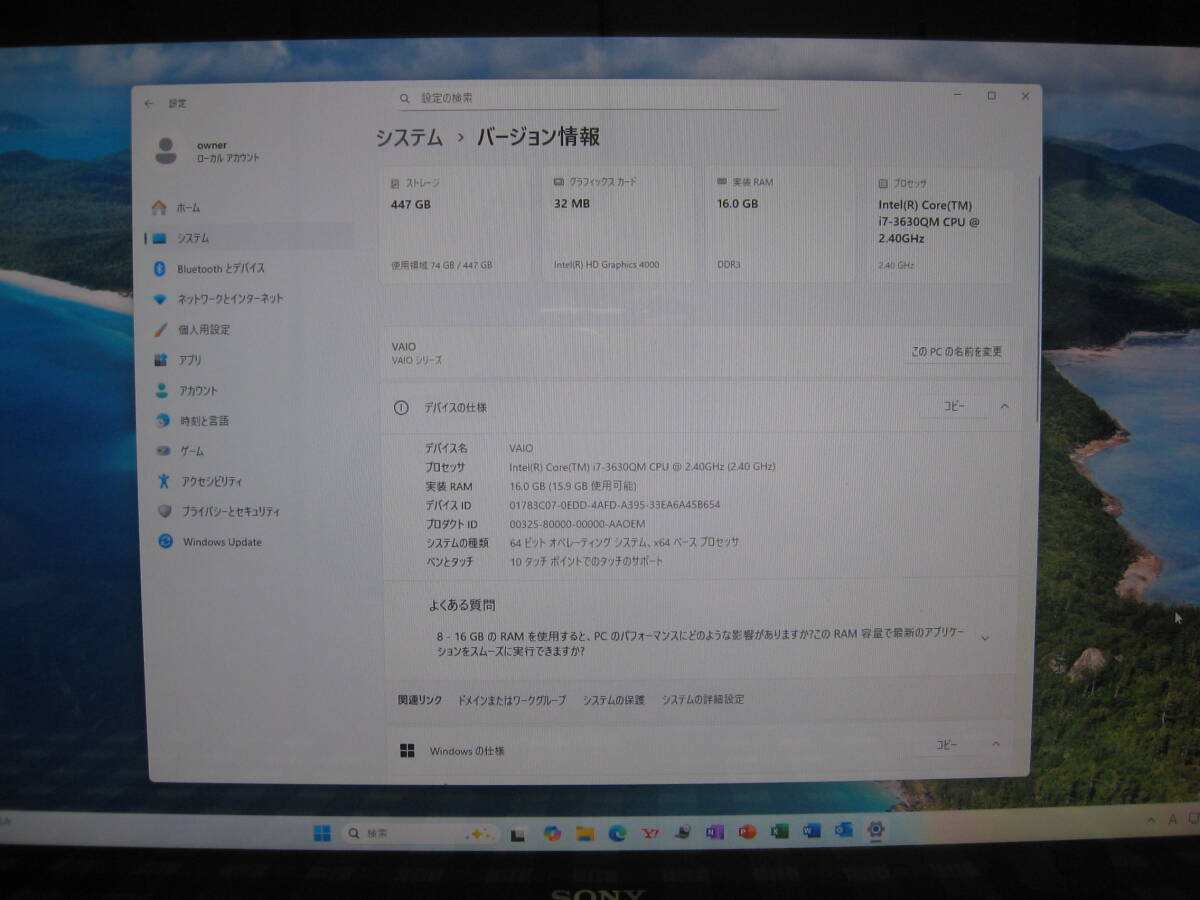
Task: Expand the RAM performance FAQ entry
Action: coord(985,638)
